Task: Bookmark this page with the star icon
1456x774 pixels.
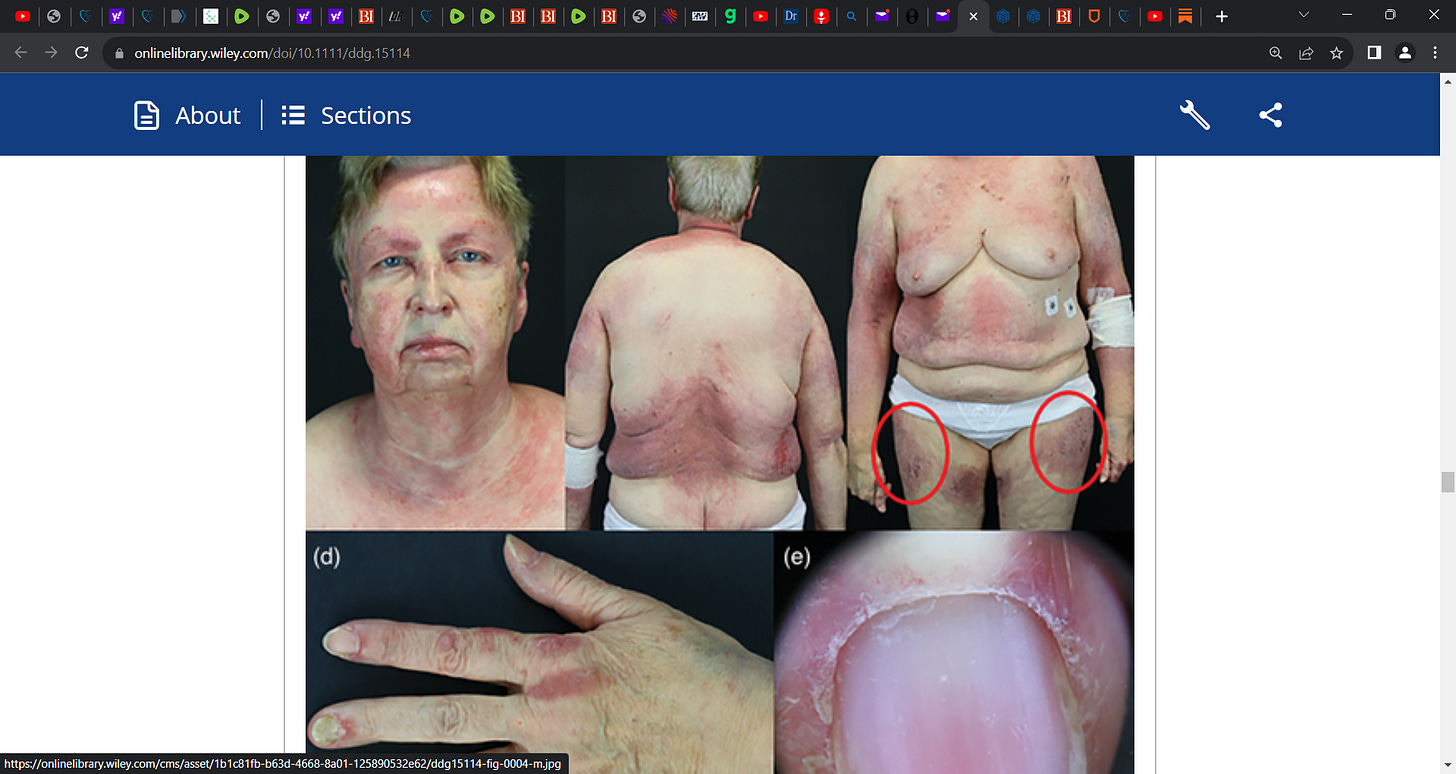Action: [1336, 53]
